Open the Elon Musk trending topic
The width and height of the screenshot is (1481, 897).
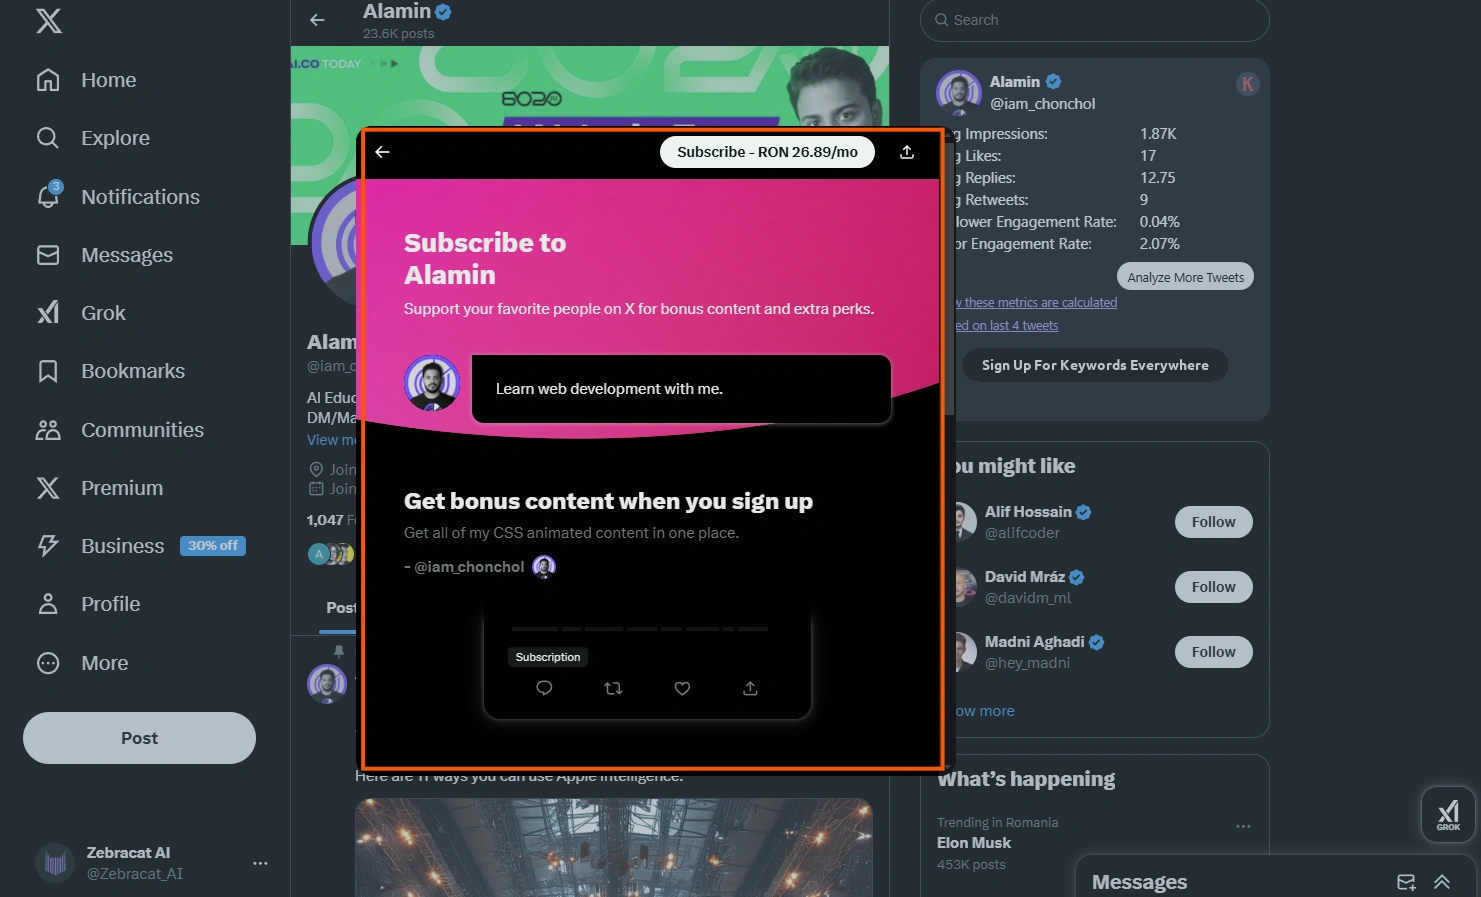pyautogui.click(x=974, y=843)
